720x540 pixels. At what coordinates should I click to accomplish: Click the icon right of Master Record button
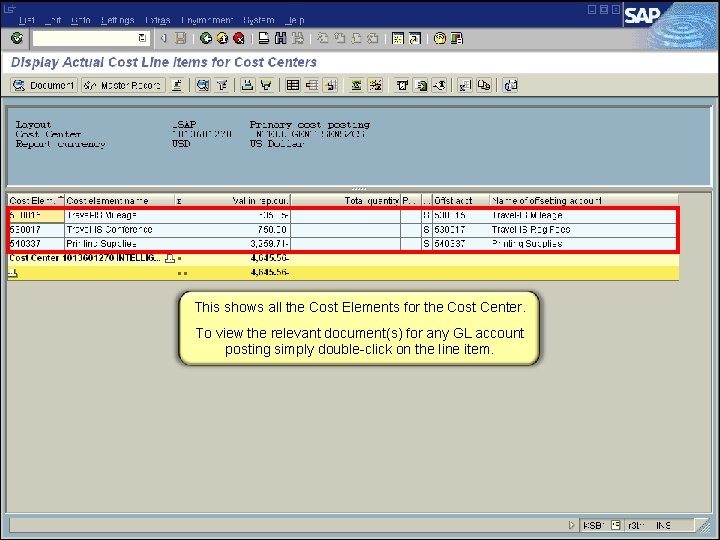[177, 85]
